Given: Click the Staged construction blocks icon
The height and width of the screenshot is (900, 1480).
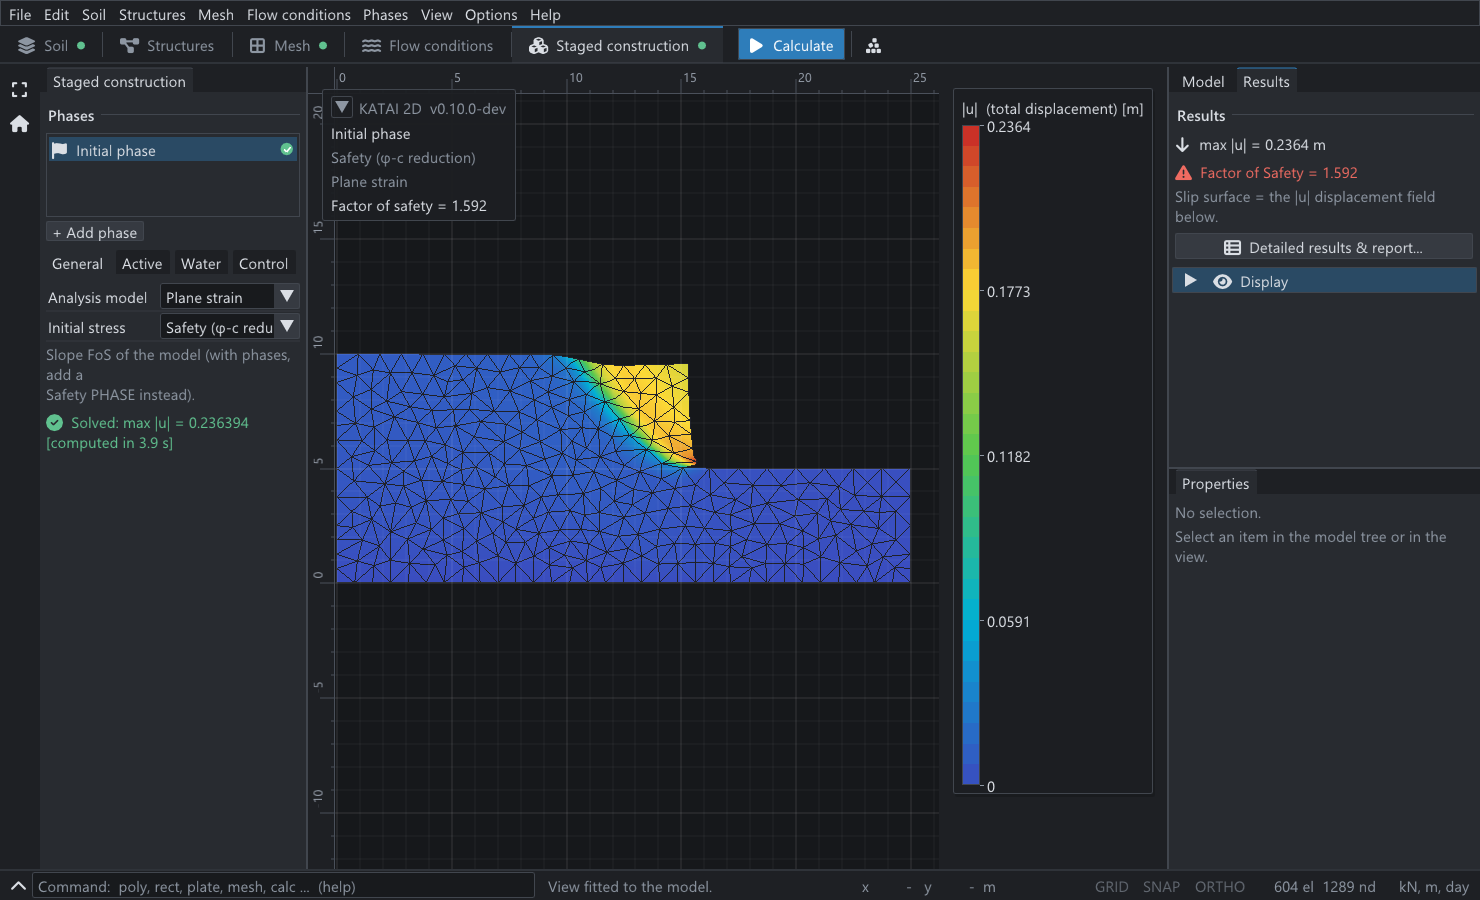Looking at the screenshot, I should pyautogui.click(x=539, y=46).
